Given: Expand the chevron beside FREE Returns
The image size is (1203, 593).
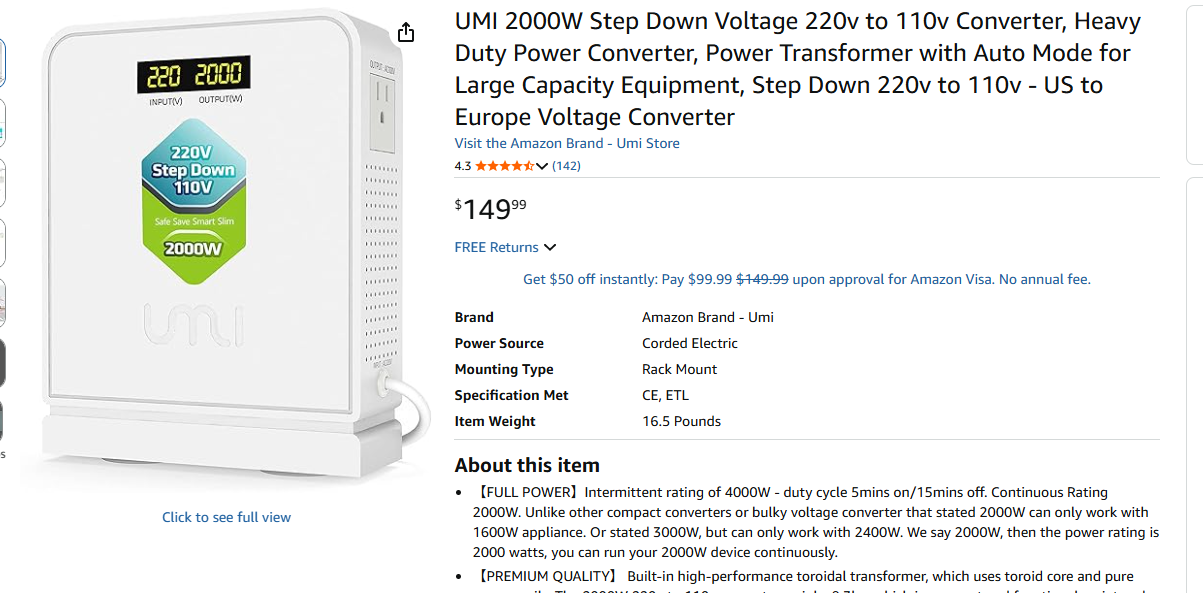Looking at the screenshot, I should click(550, 247).
